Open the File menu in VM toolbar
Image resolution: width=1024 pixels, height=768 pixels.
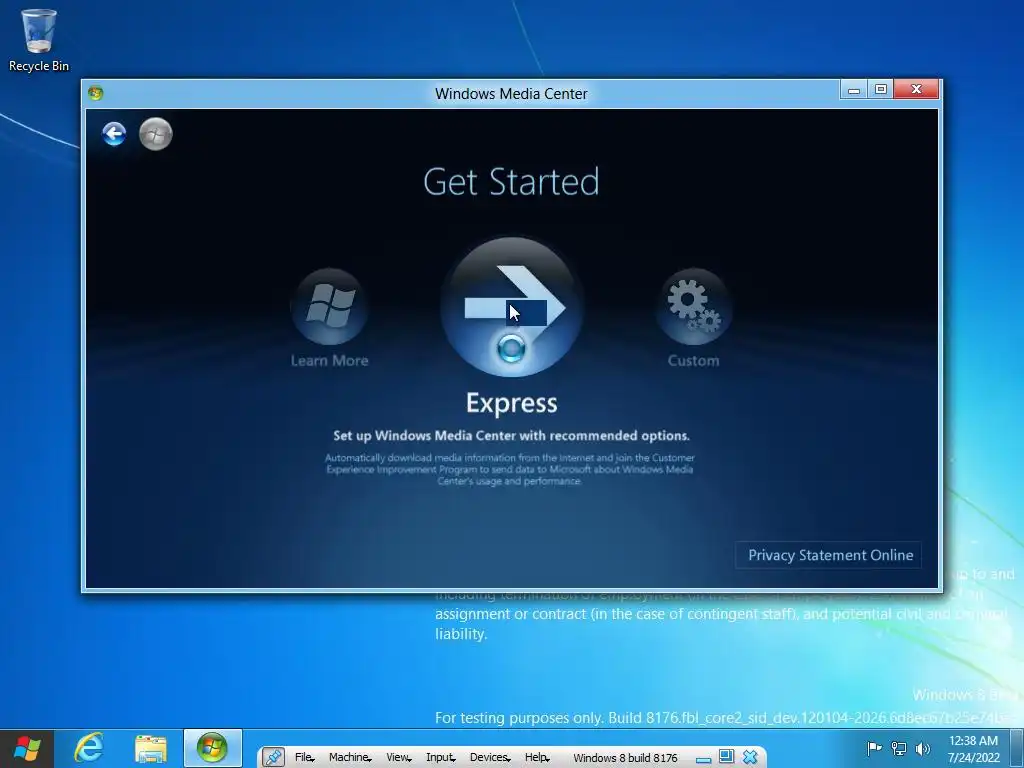[x=304, y=757]
